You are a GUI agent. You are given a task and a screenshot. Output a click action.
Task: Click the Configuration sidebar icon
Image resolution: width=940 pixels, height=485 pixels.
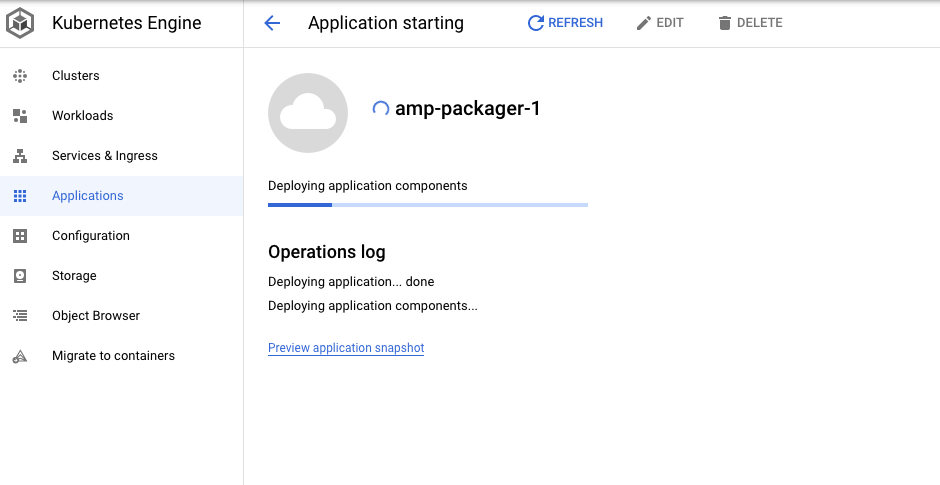point(20,236)
